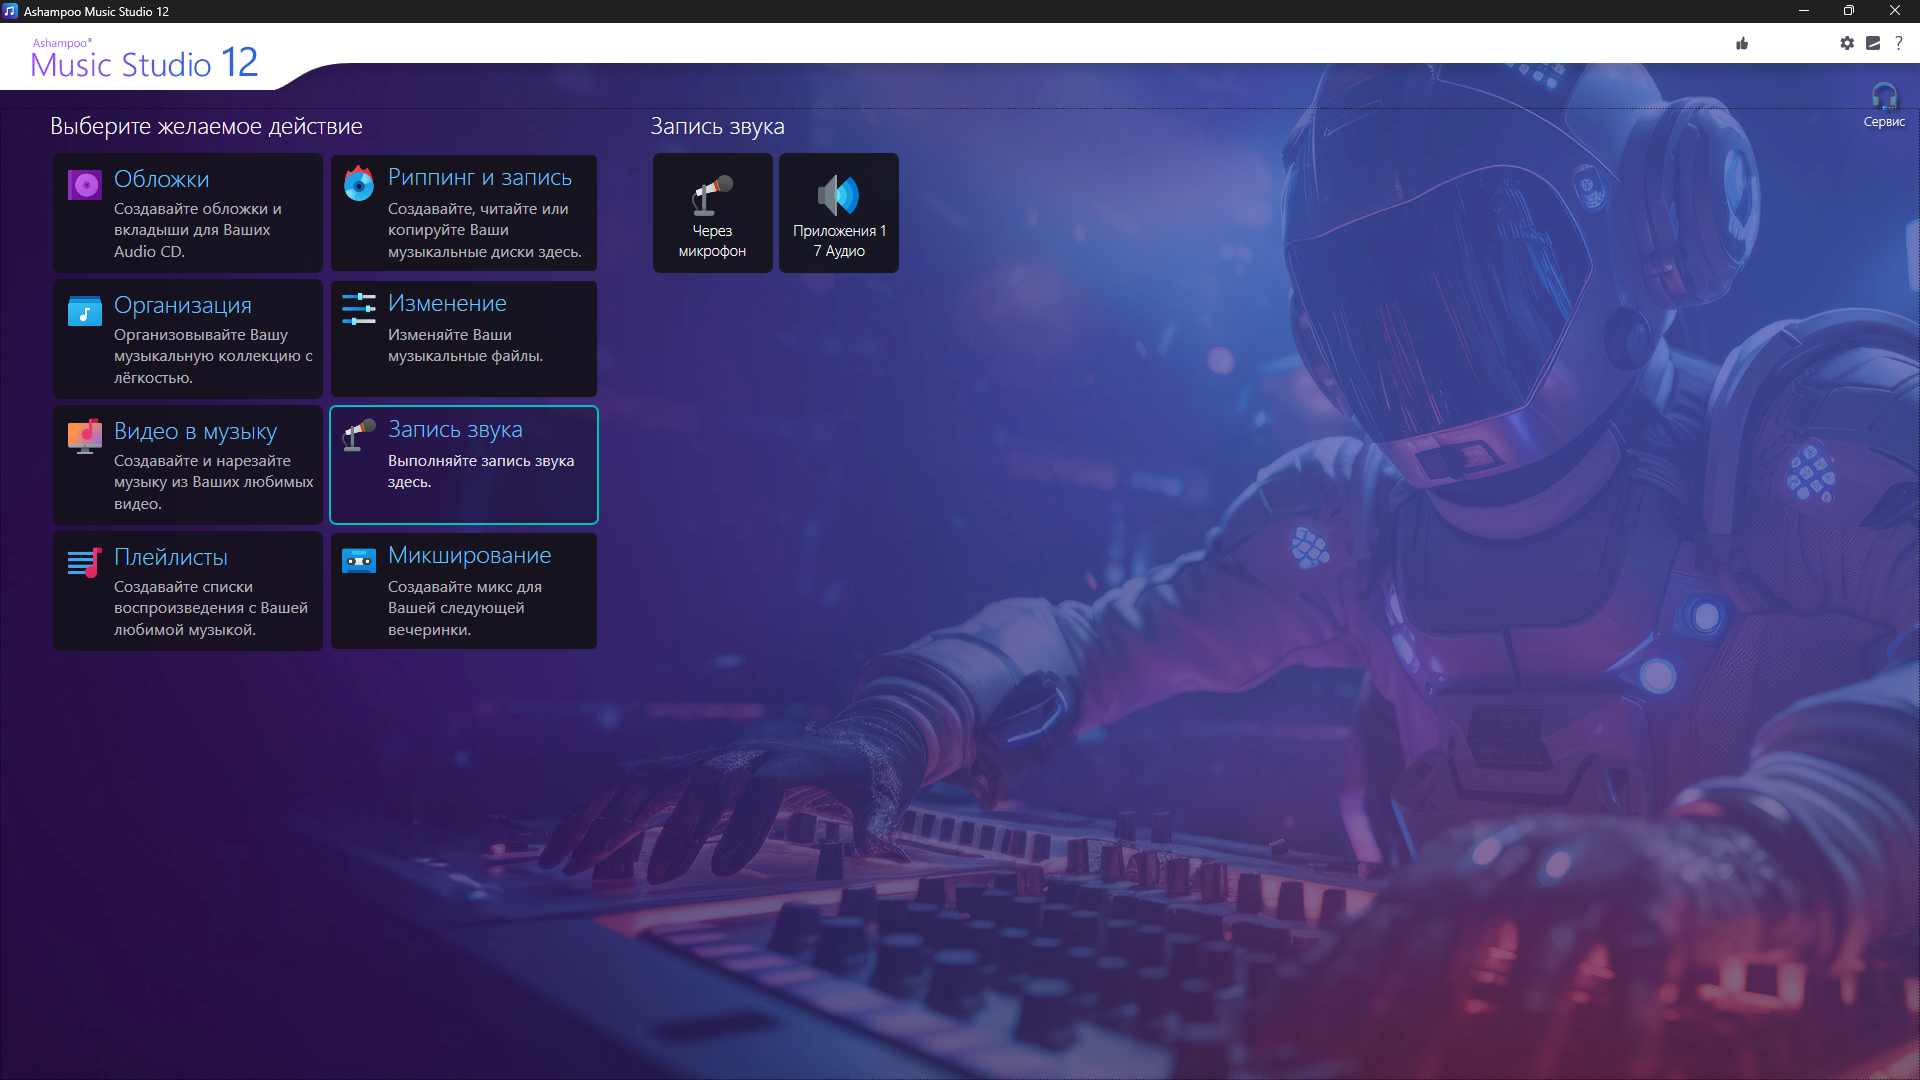Open the sound recording tile (Запись звука)

464,465
